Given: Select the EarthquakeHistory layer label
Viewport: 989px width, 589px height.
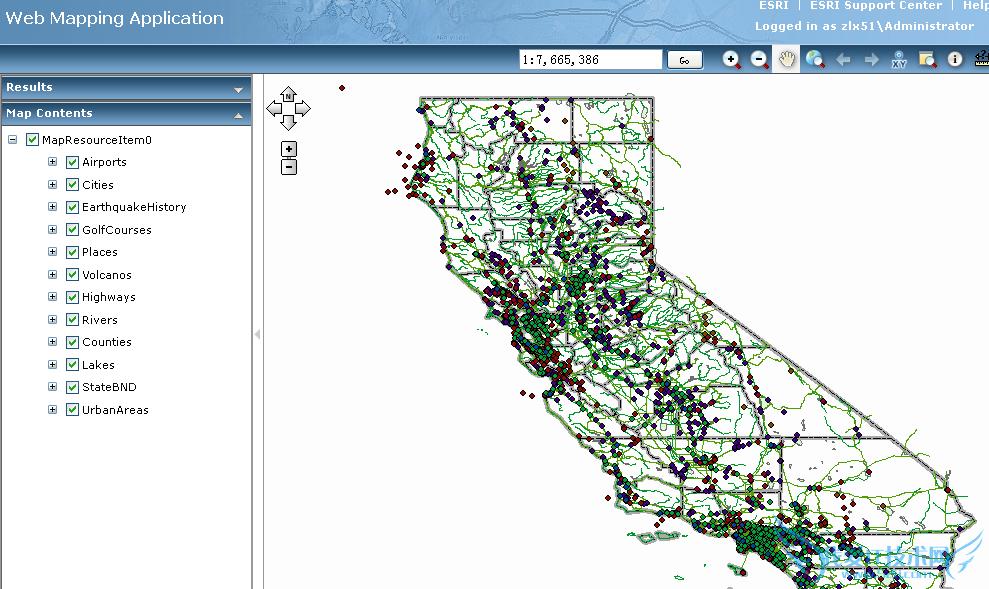Looking at the screenshot, I should point(134,207).
